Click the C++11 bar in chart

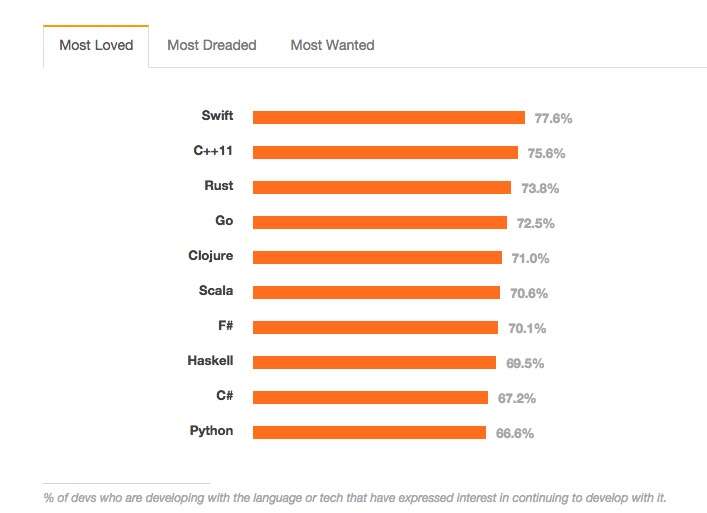385,152
